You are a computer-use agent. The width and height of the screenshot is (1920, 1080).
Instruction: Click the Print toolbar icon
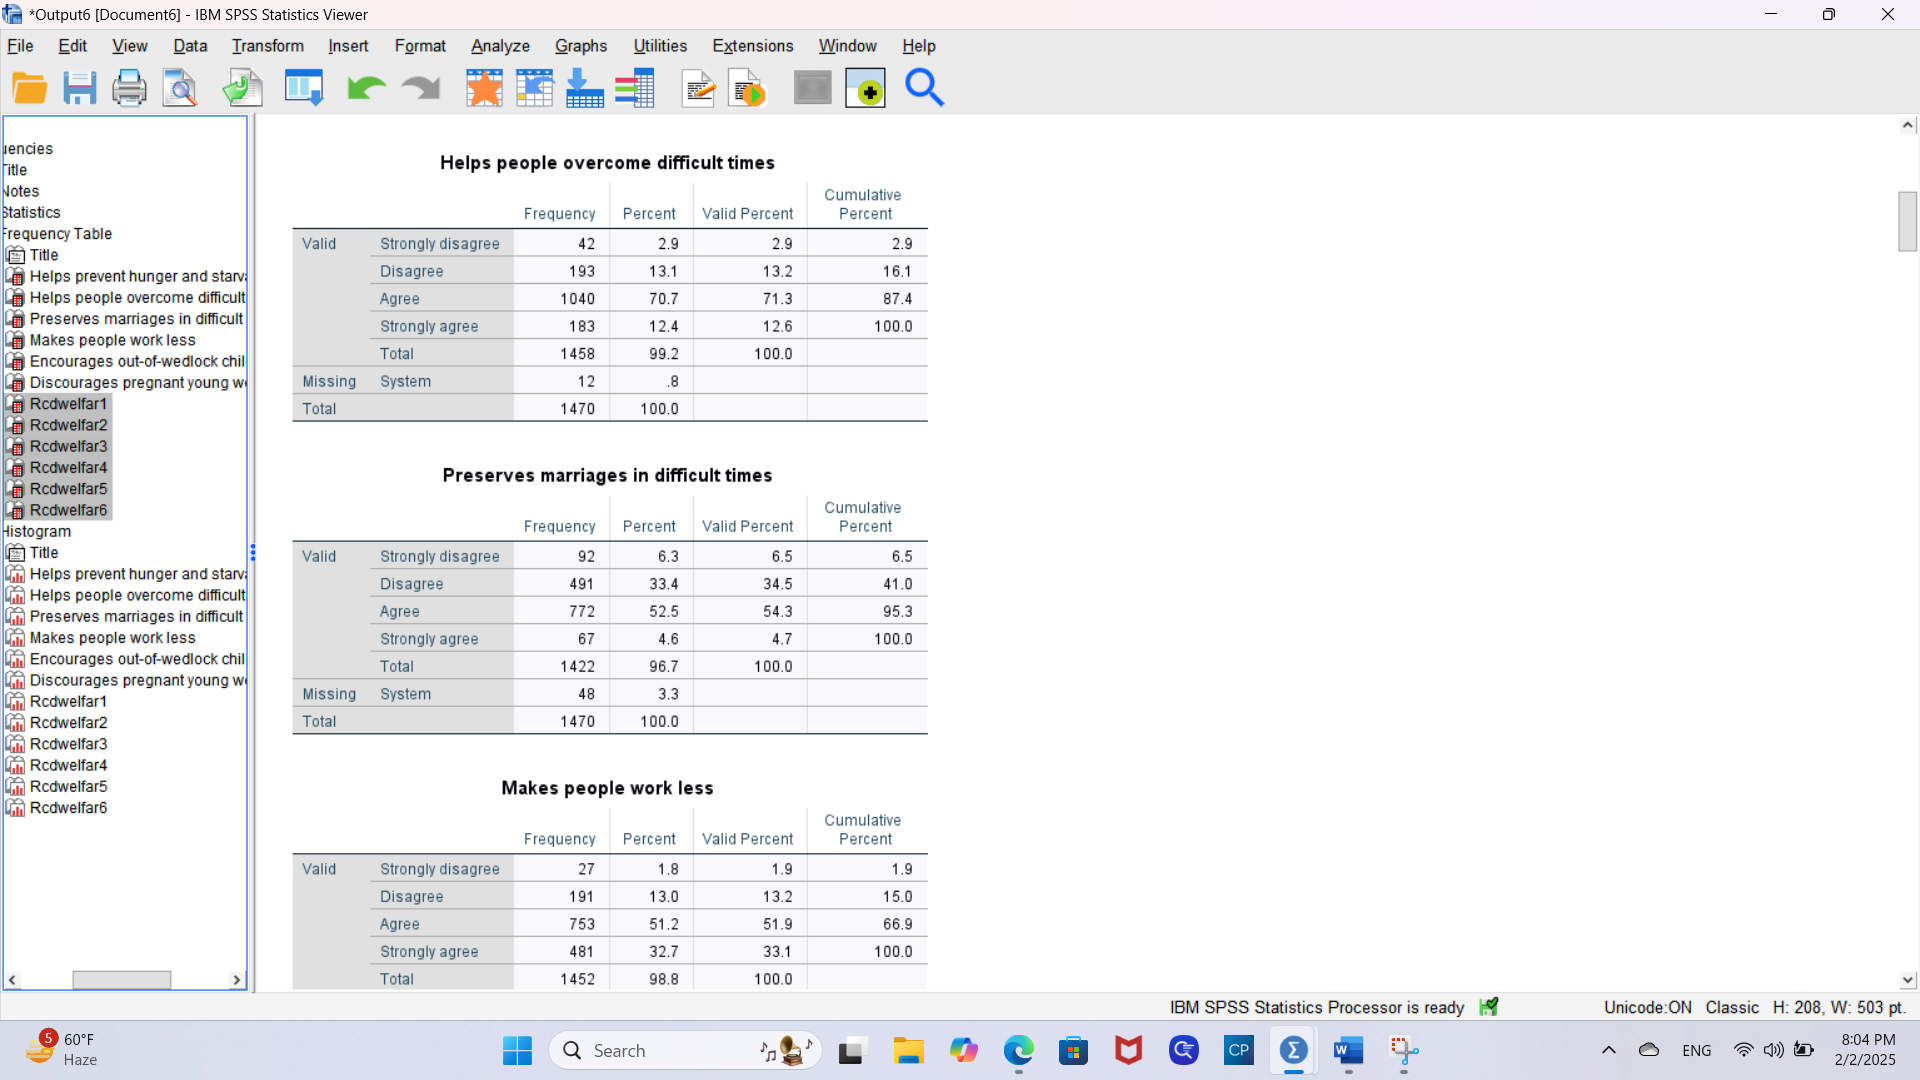point(129,87)
